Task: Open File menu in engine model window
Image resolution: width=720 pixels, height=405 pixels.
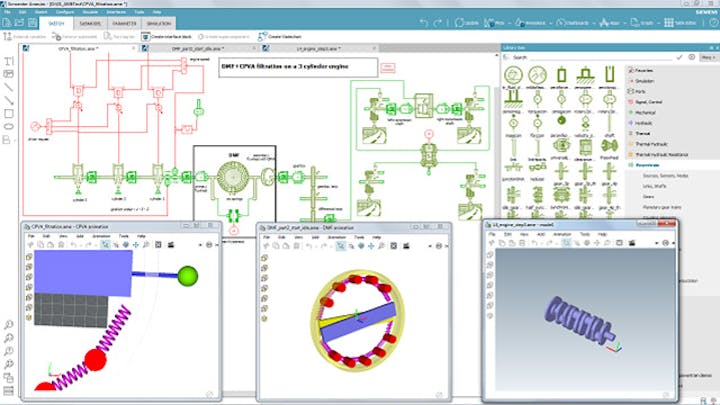Action: tap(493, 234)
